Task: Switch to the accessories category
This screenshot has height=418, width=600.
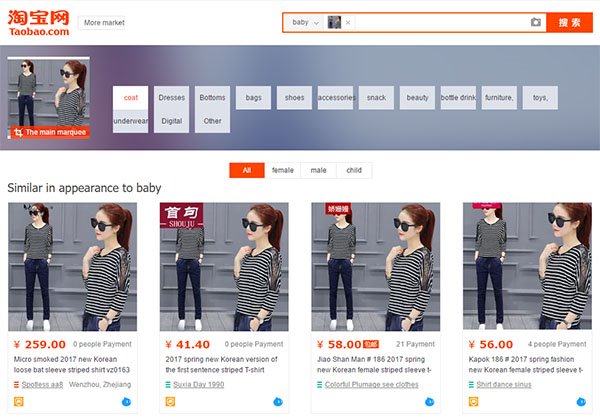Action: (x=336, y=98)
